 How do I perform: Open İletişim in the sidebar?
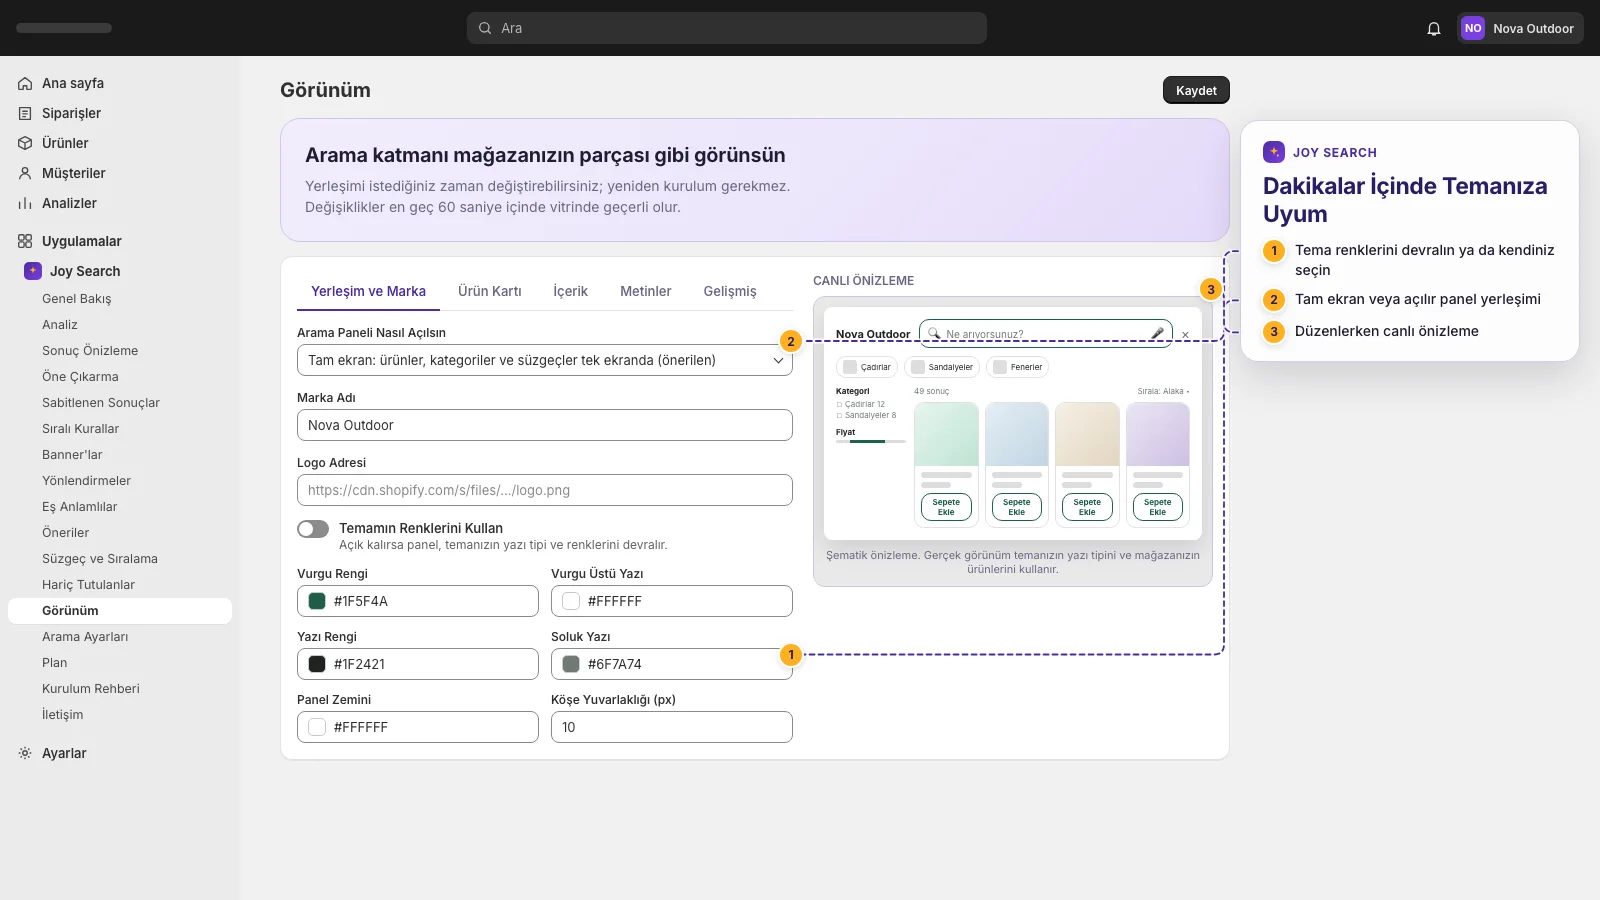click(x=63, y=715)
